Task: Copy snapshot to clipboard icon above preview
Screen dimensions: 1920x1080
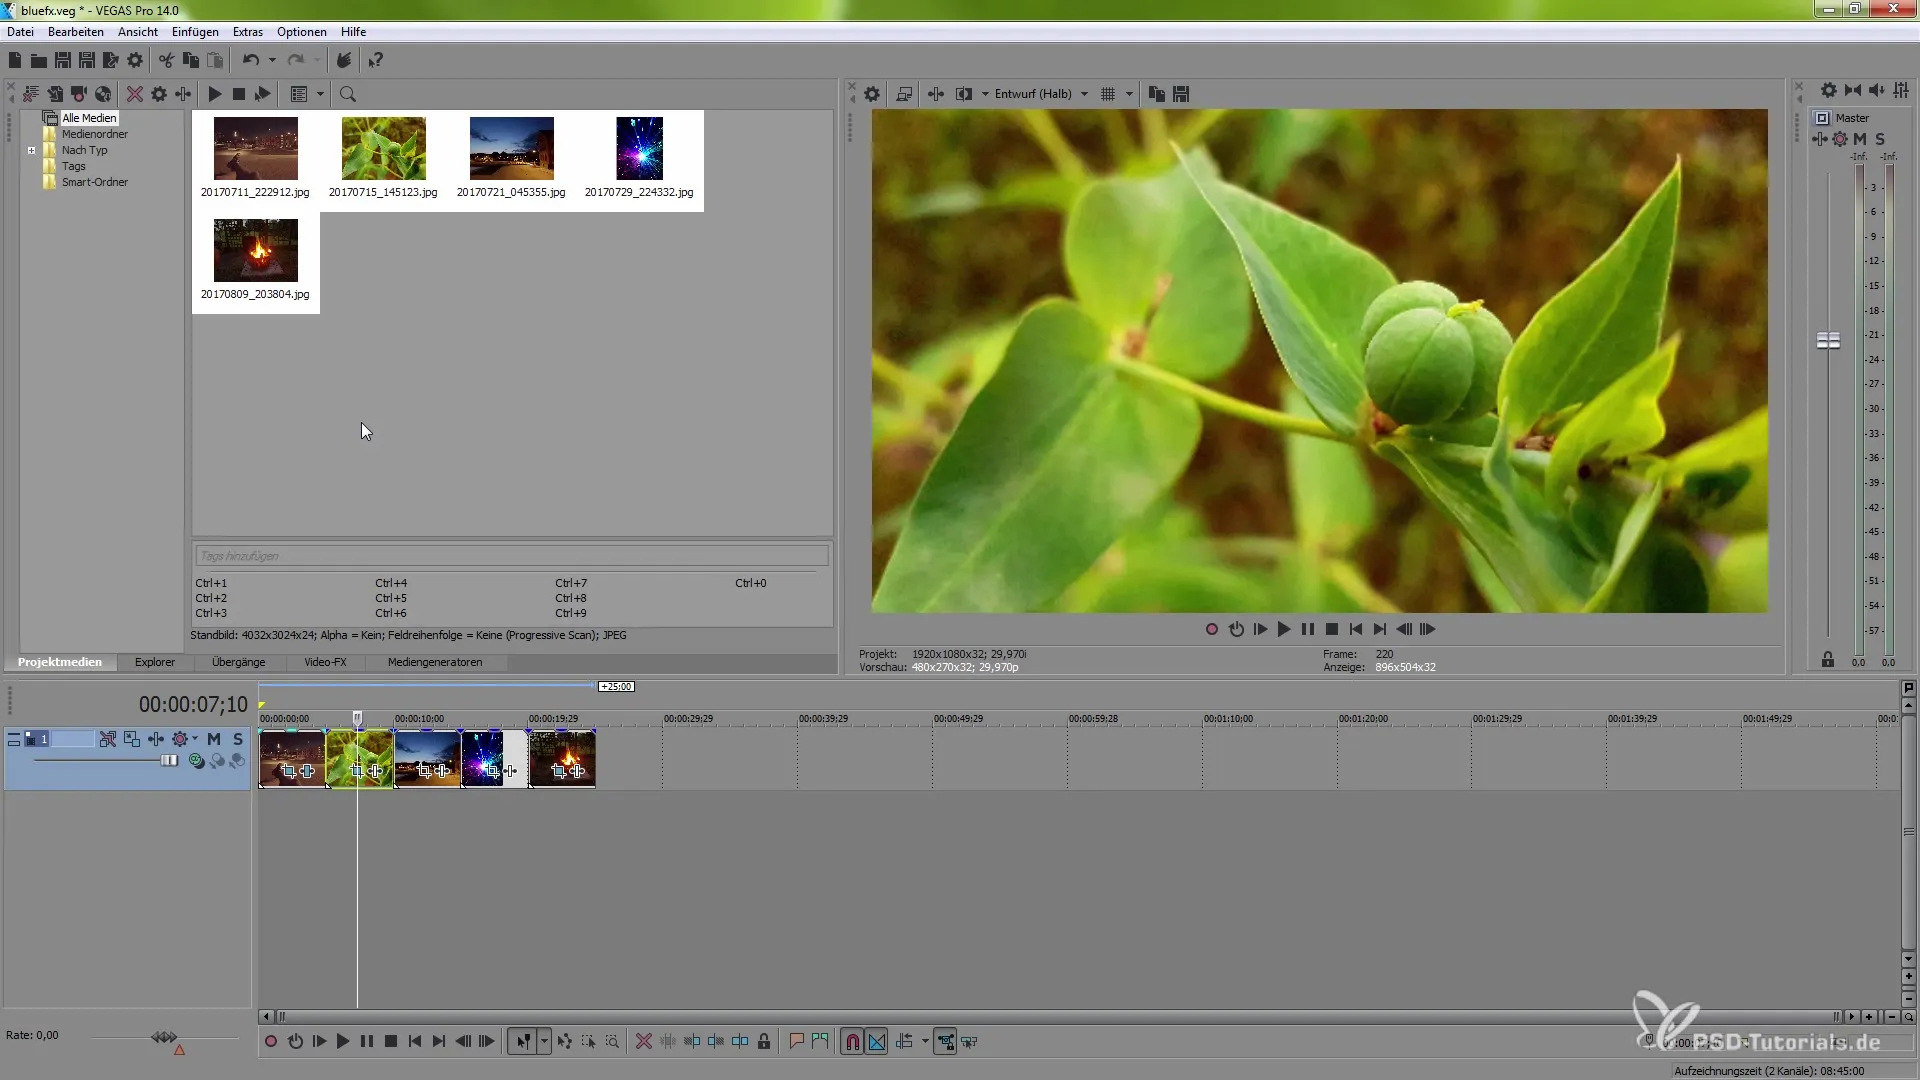Action: 1157,94
